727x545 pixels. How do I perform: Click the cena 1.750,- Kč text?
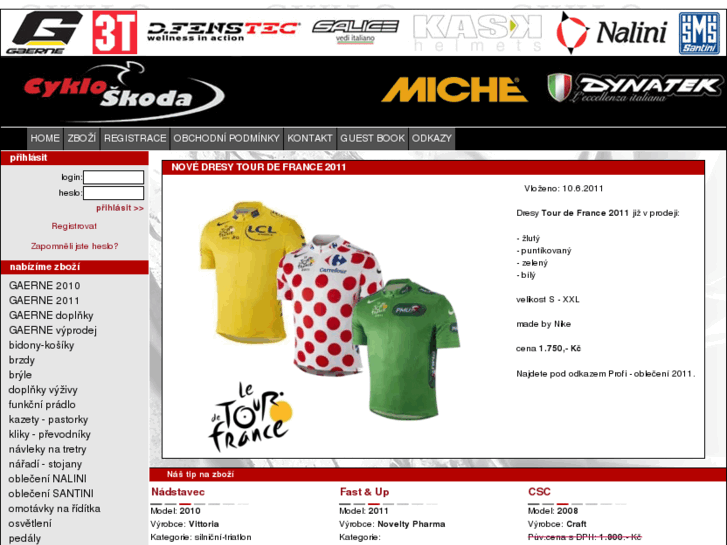point(548,348)
